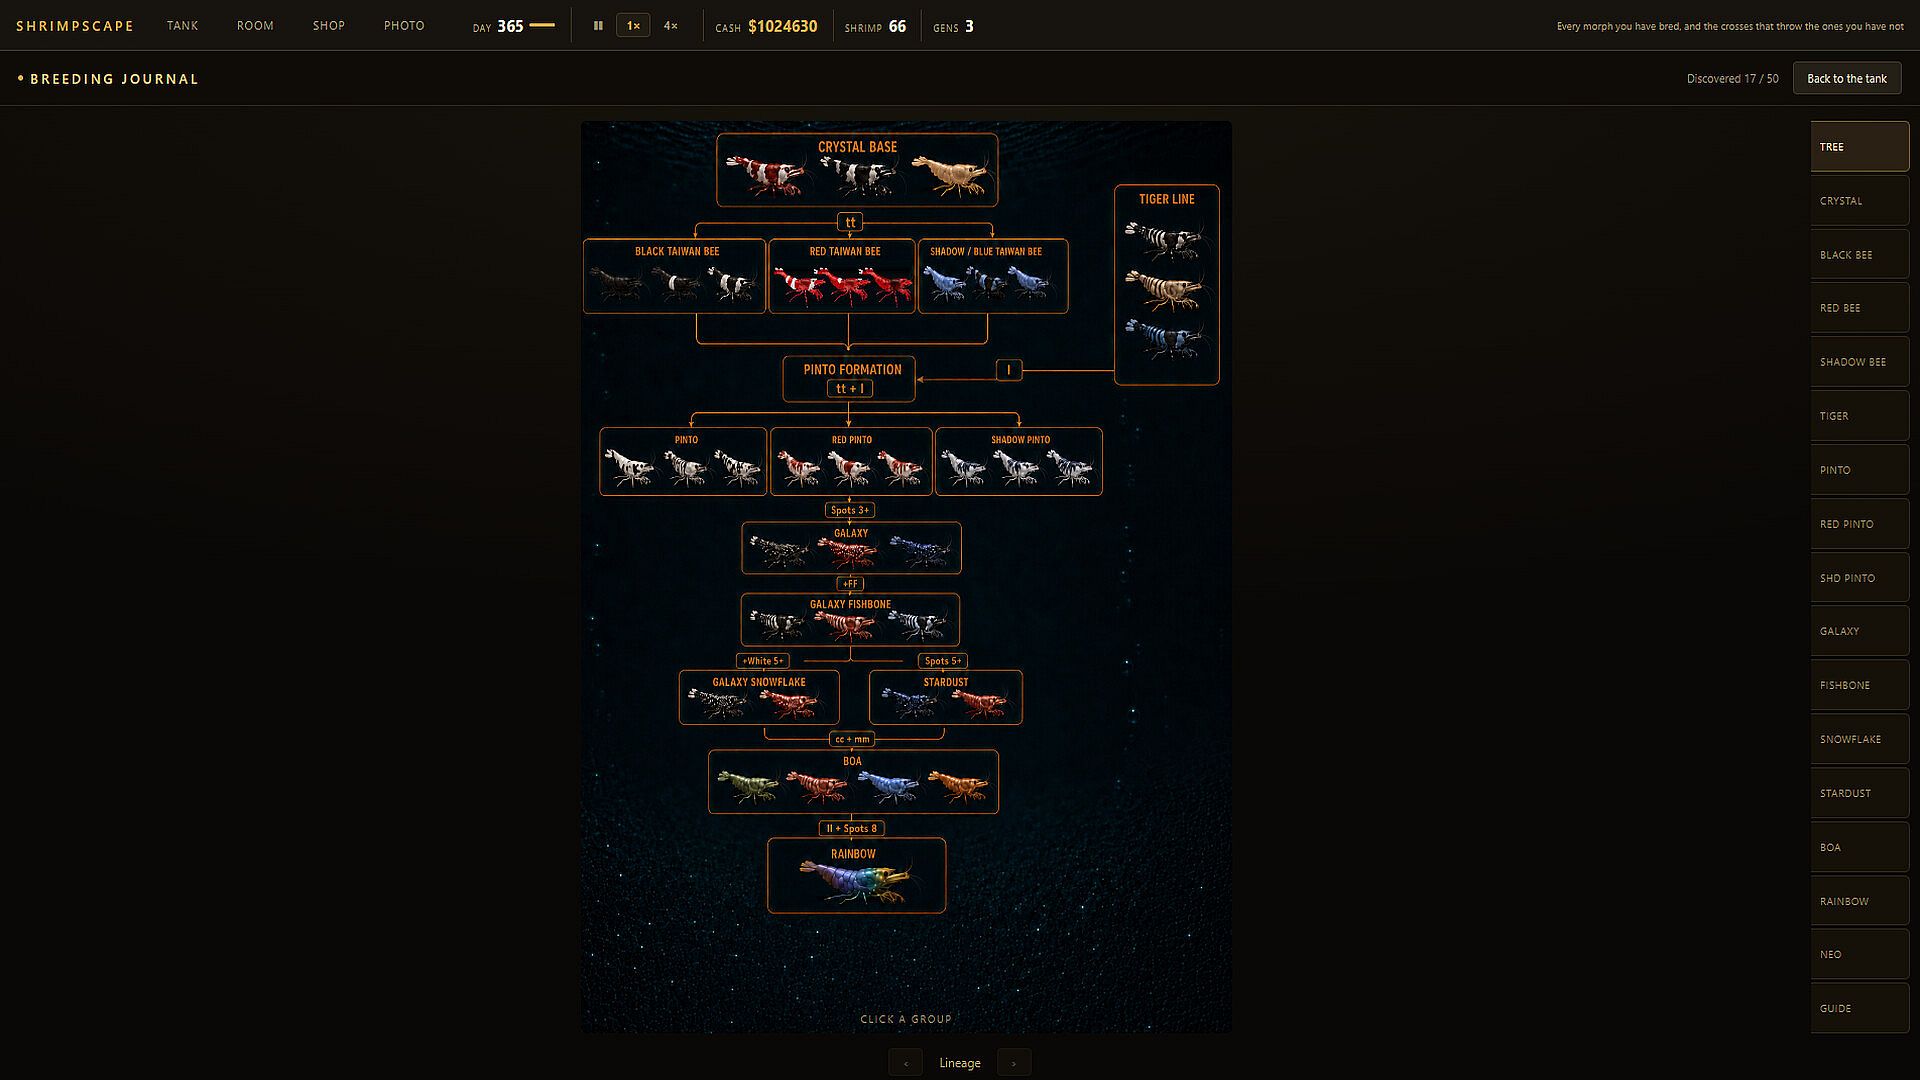Screen dimensions: 1920x1080
Task: Open the Shadow Bee tab
Action: click(1859, 362)
